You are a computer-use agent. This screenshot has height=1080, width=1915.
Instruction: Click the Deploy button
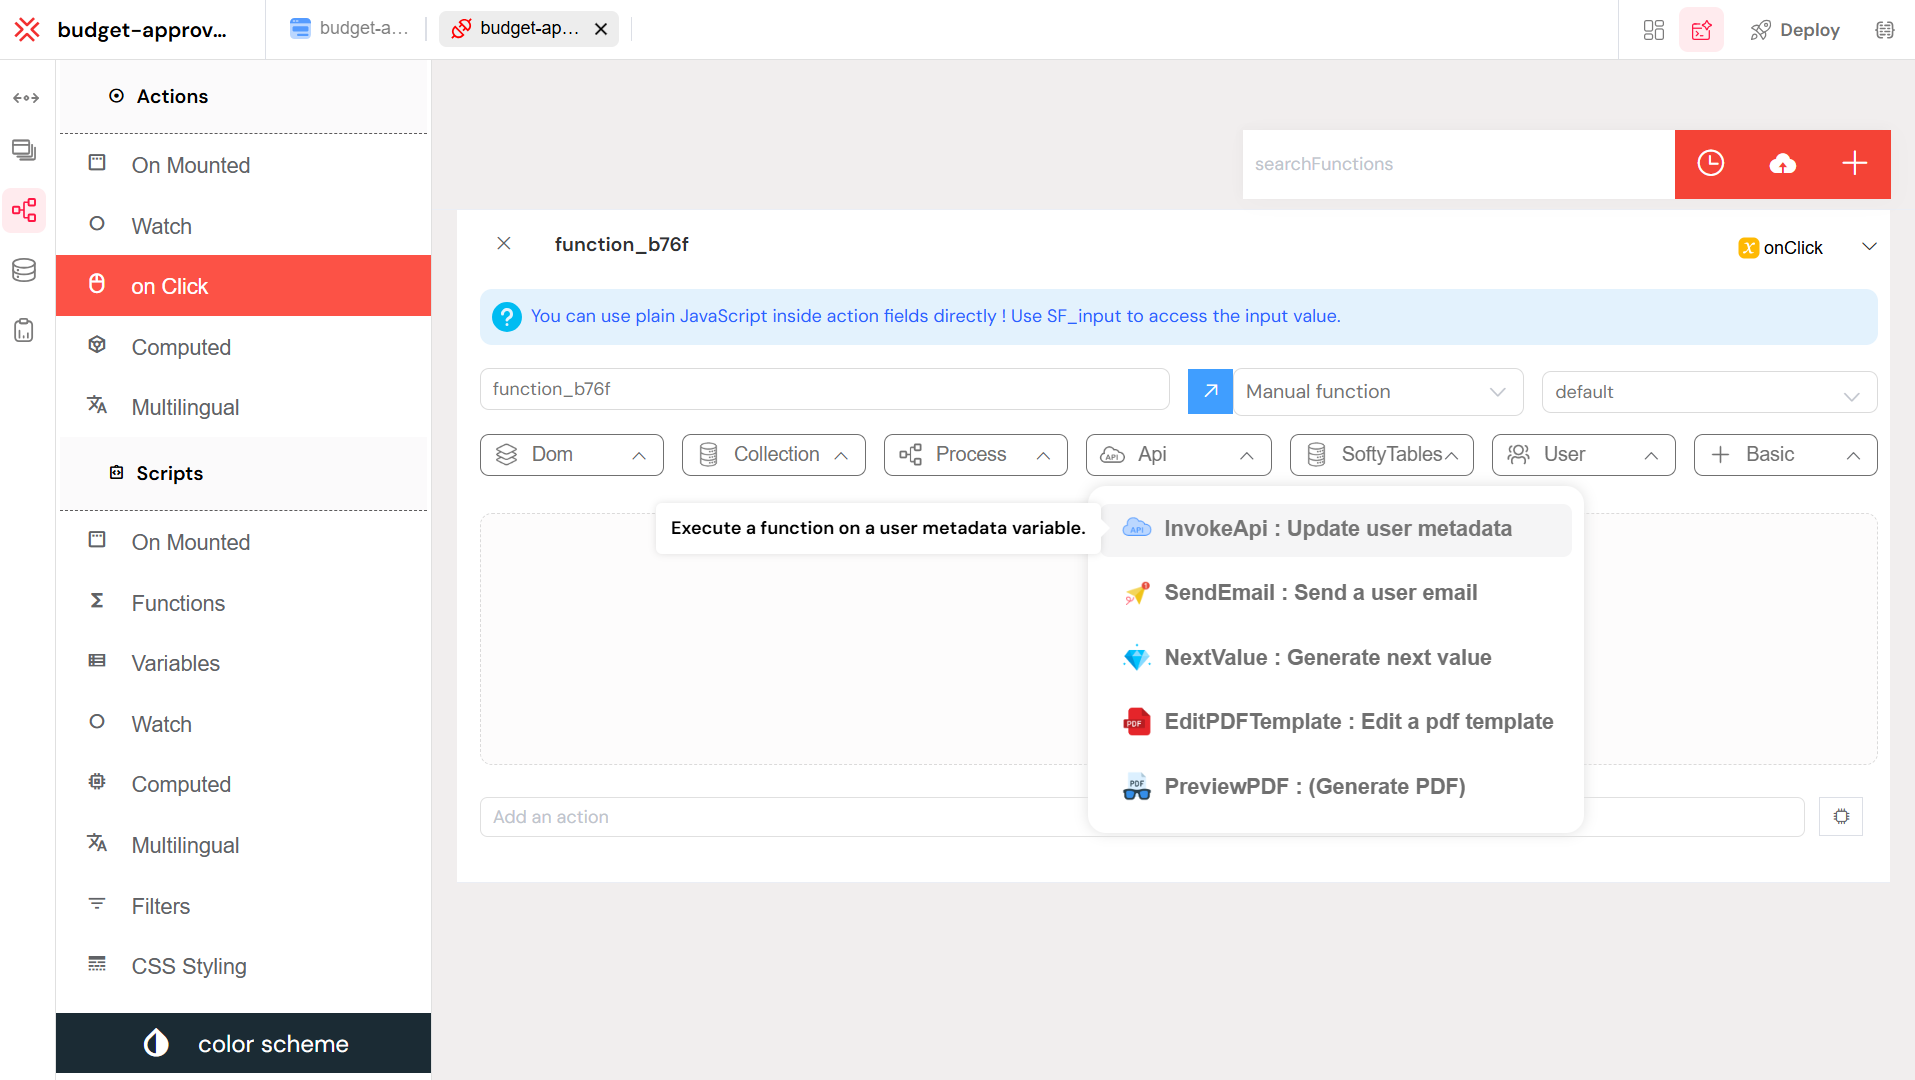[1795, 30]
